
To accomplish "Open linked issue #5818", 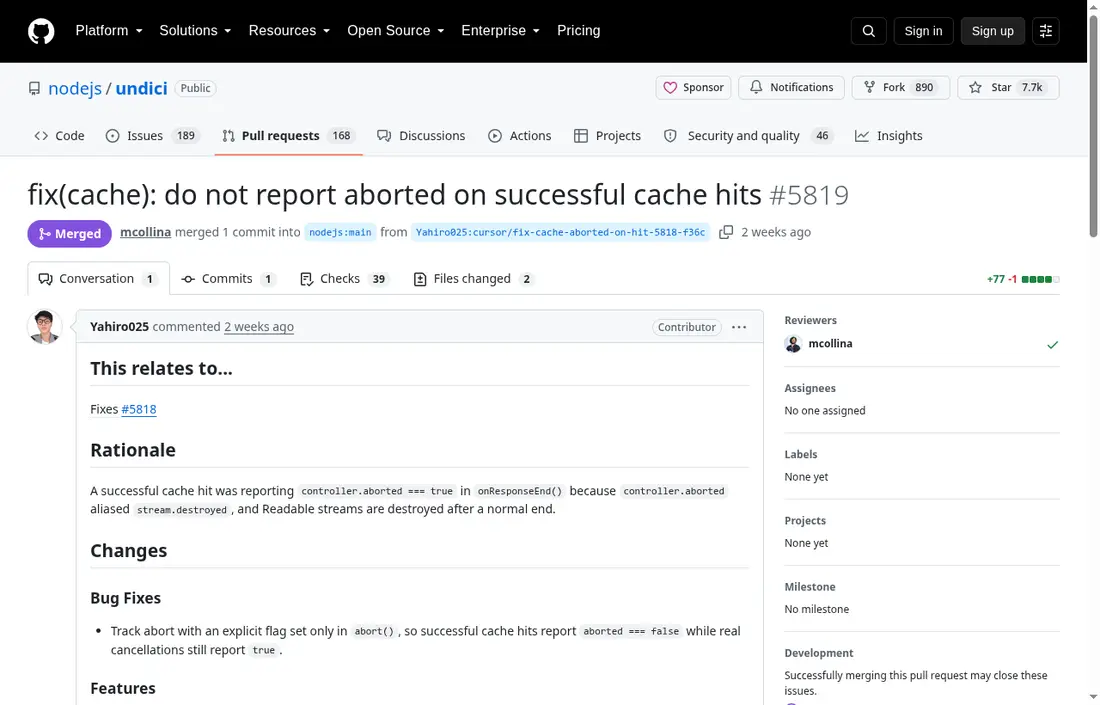I will [x=139, y=410].
